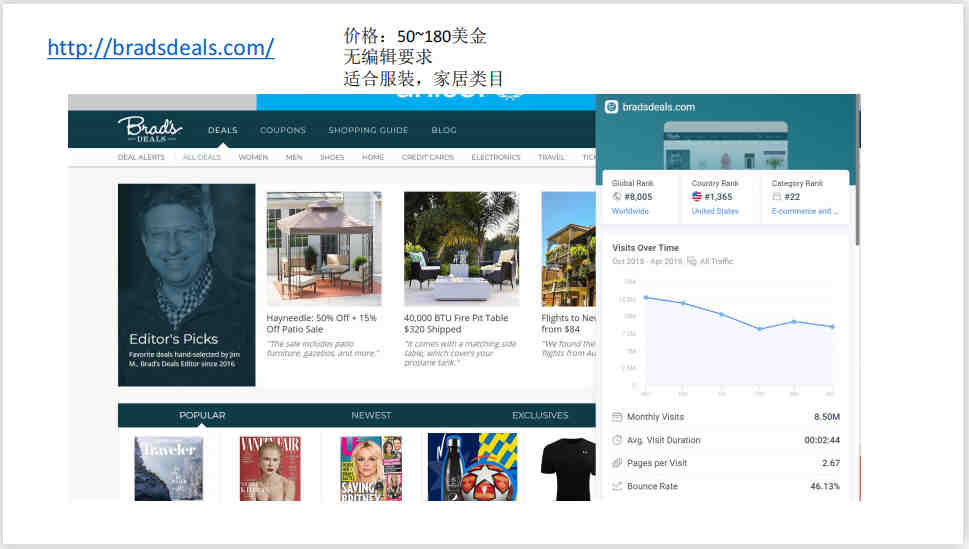
Task: Click the category icon next to #22
Action: [x=777, y=197]
